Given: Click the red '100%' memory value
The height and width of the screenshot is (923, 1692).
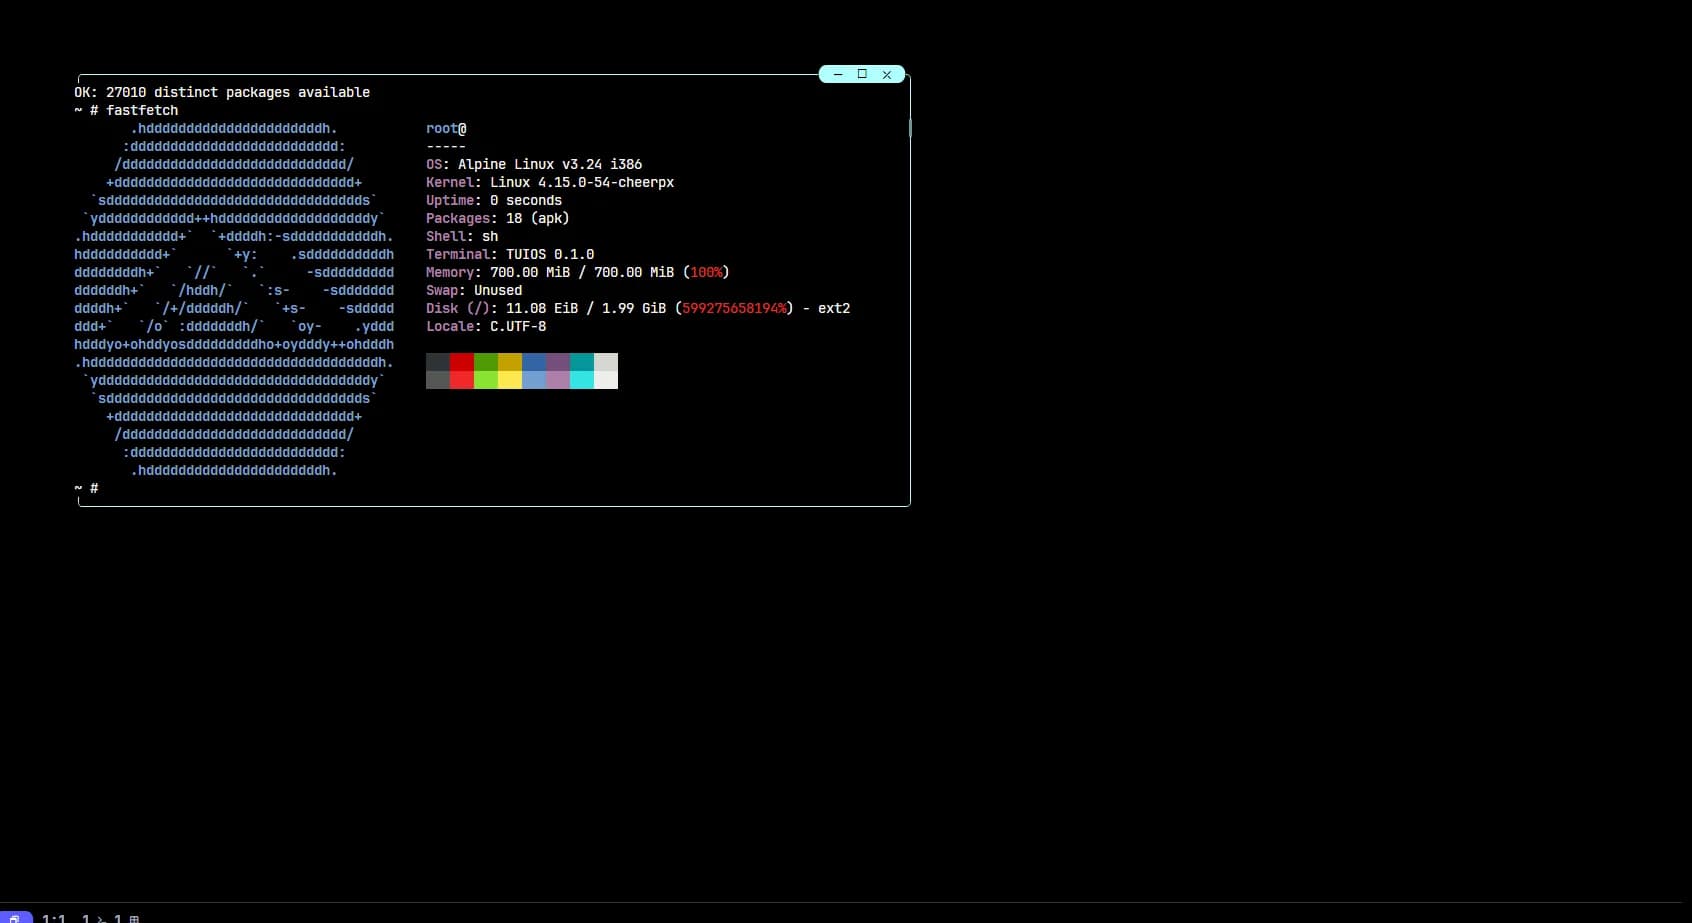Looking at the screenshot, I should (x=706, y=272).
